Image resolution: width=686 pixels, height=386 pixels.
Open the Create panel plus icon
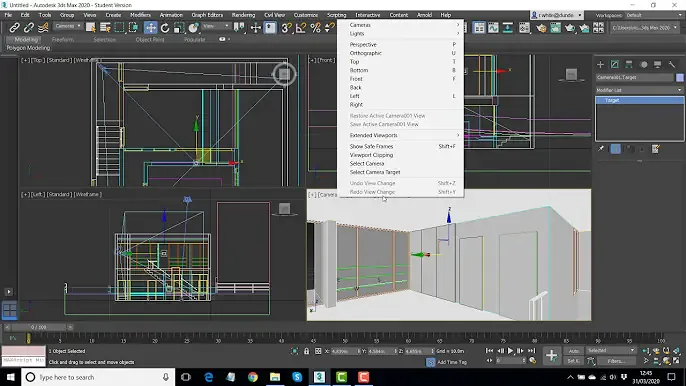pos(600,64)
